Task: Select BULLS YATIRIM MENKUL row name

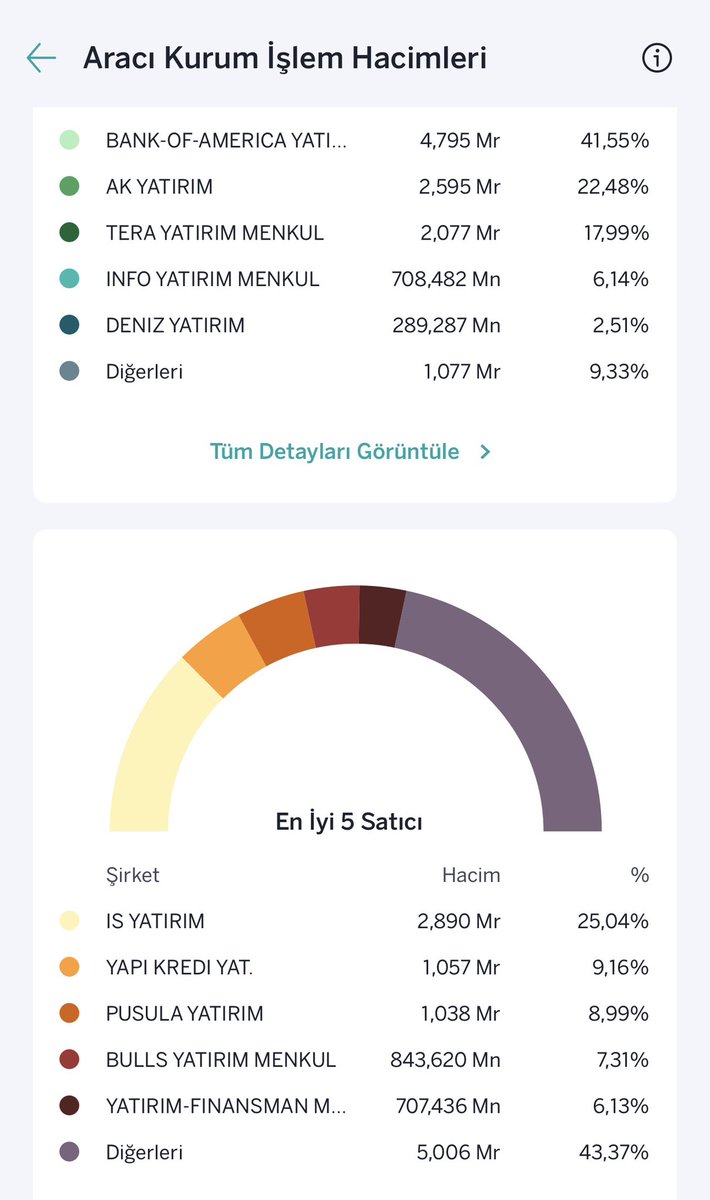Action: click(221, 1059)
